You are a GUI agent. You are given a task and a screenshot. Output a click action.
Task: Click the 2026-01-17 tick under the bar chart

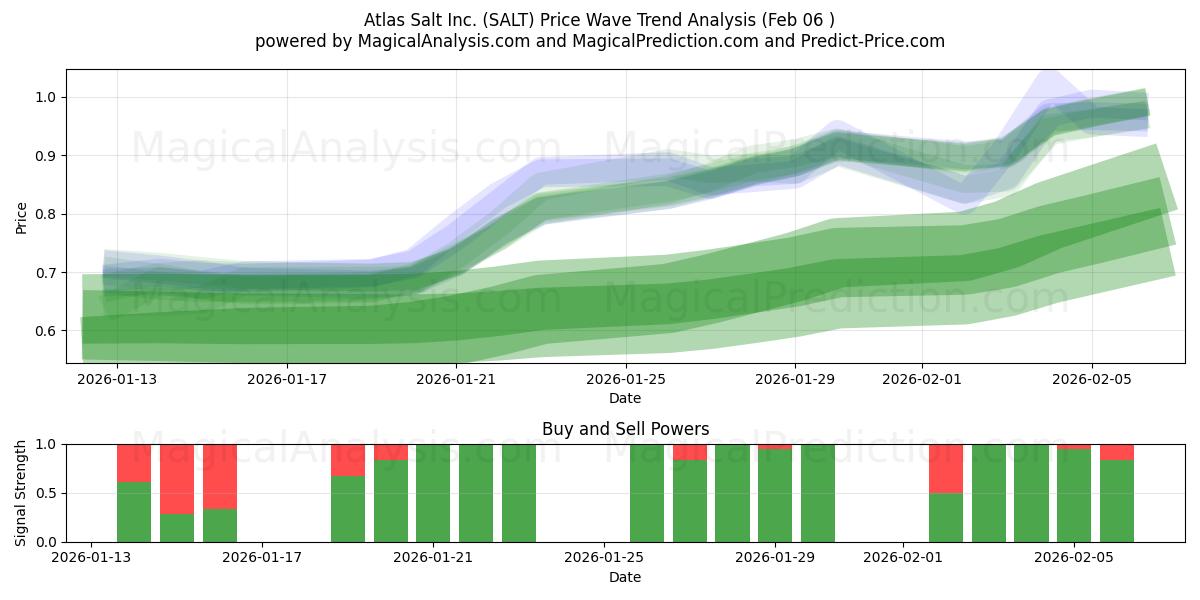(x=262, y=558)
